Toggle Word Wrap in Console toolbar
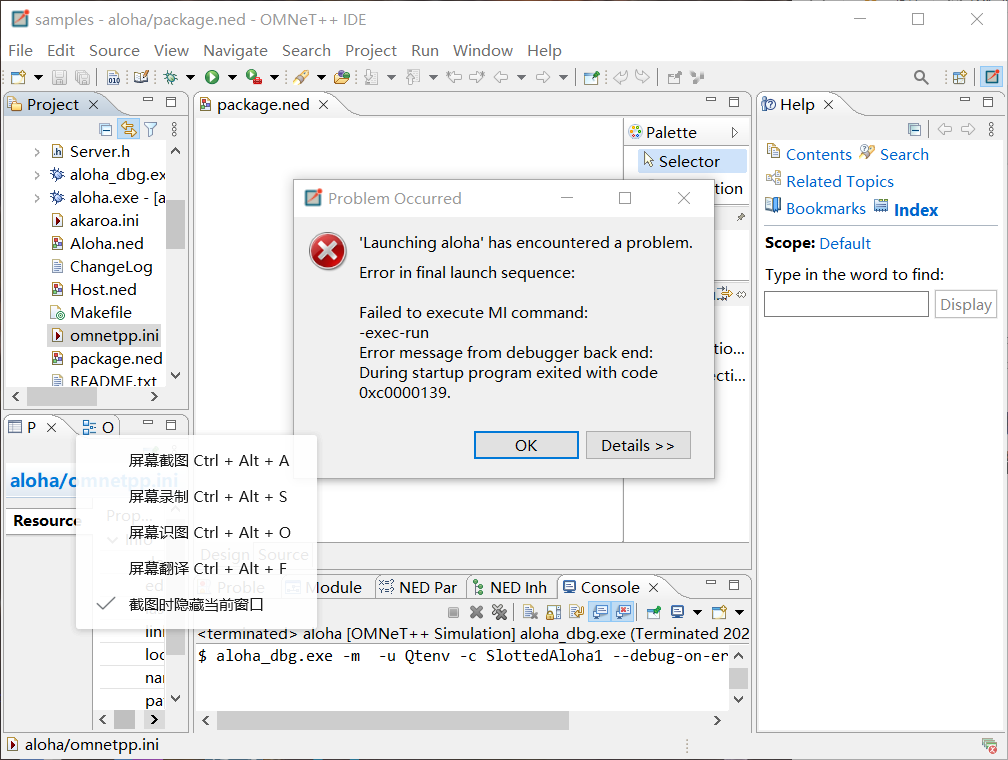This screenshot has height=760, width=1008. [577, 612]
